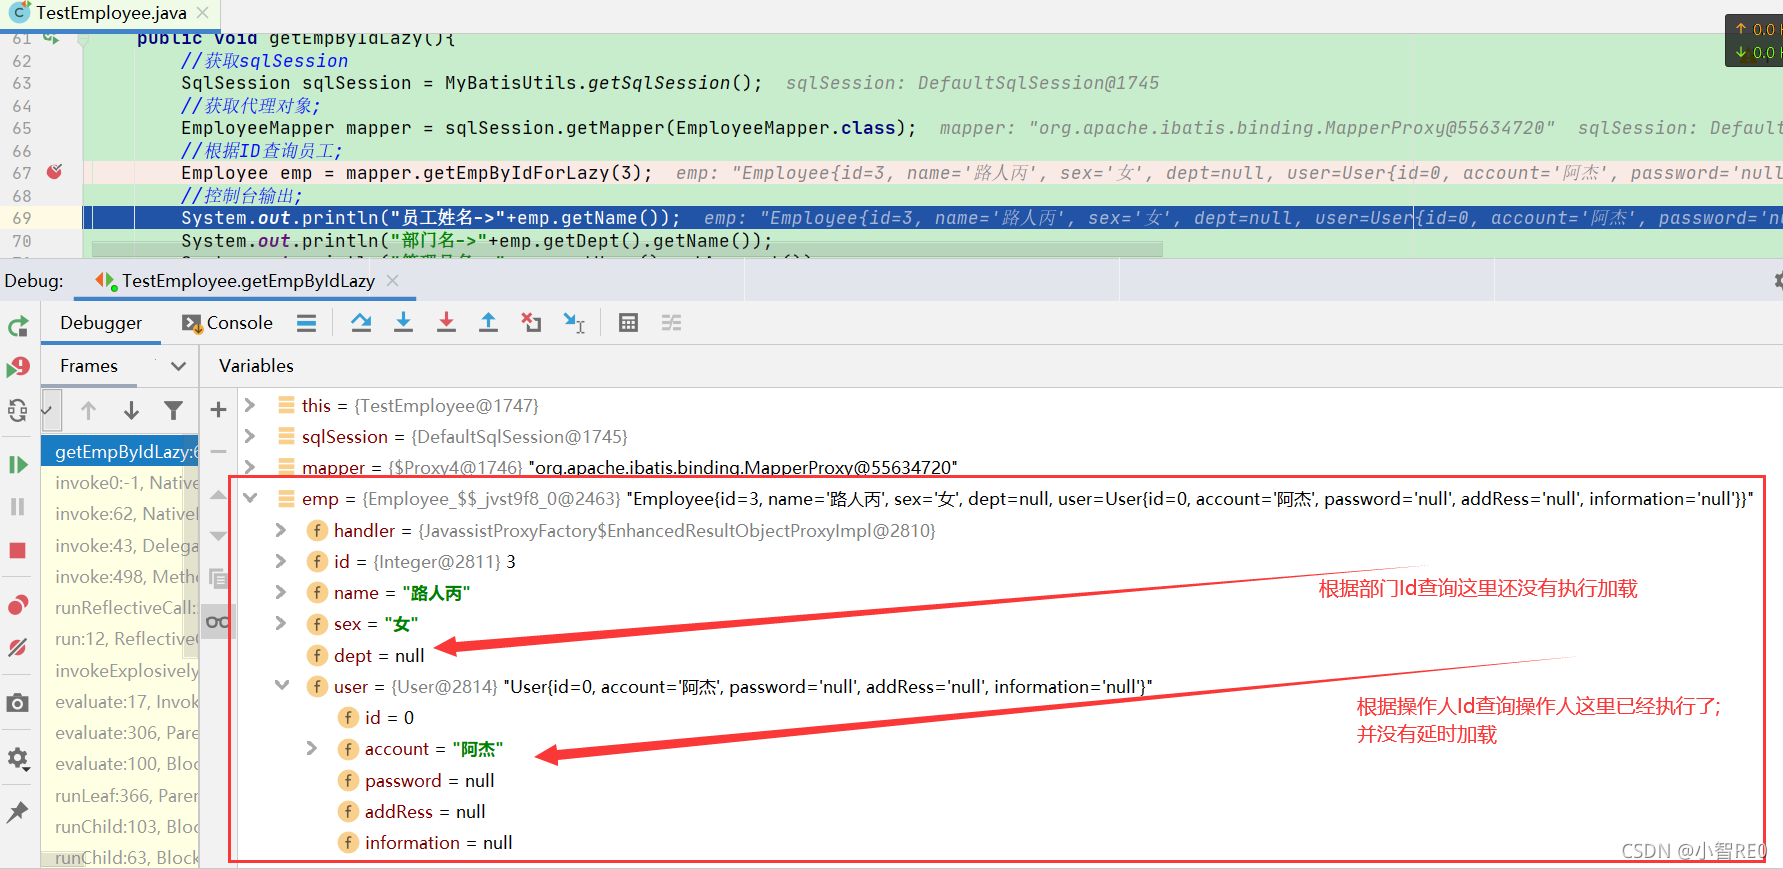The width and height of the screenshot is (1783, 869).
Task: Click the Step Into icon
Action: click(403, 323)
